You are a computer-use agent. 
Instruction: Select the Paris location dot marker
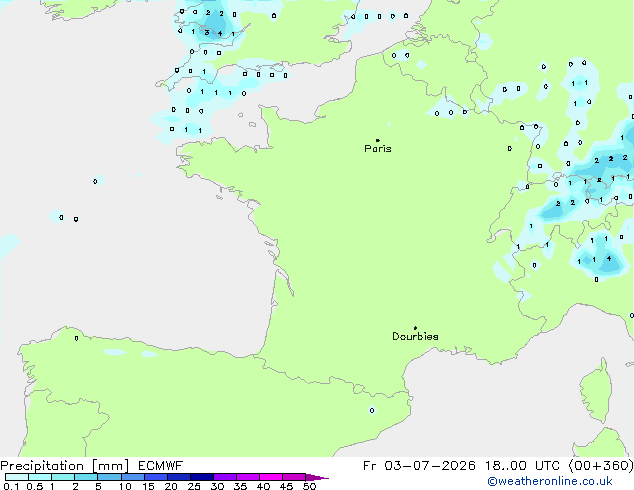point(378,140)
